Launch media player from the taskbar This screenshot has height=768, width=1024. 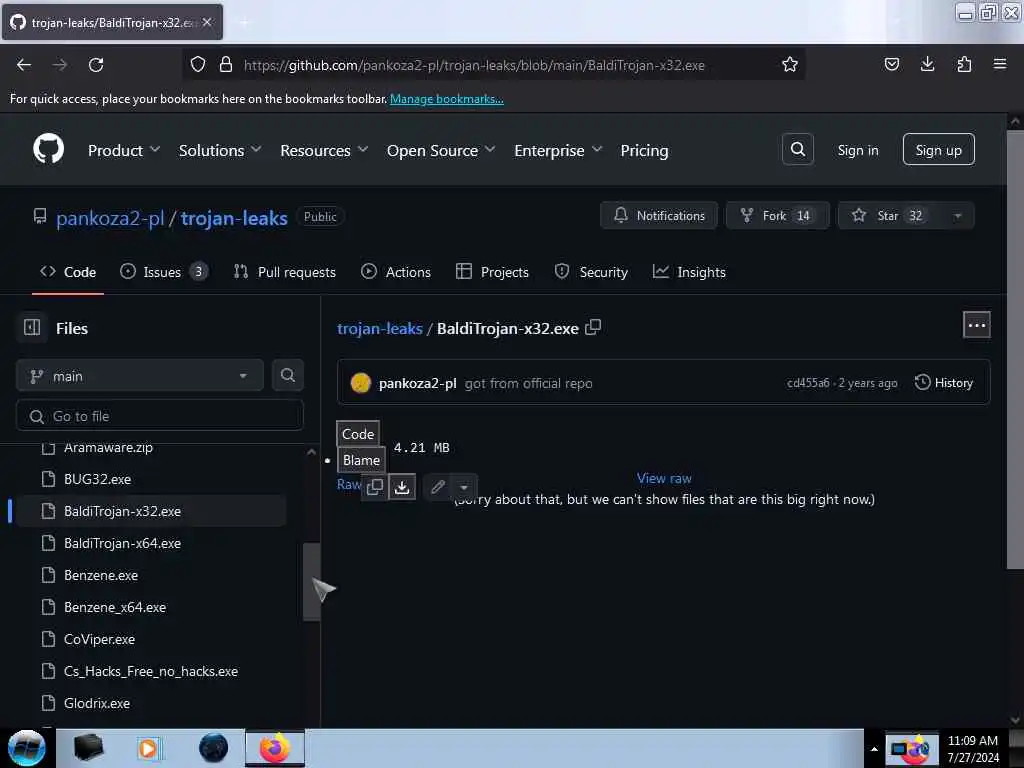tap(148, 748)
